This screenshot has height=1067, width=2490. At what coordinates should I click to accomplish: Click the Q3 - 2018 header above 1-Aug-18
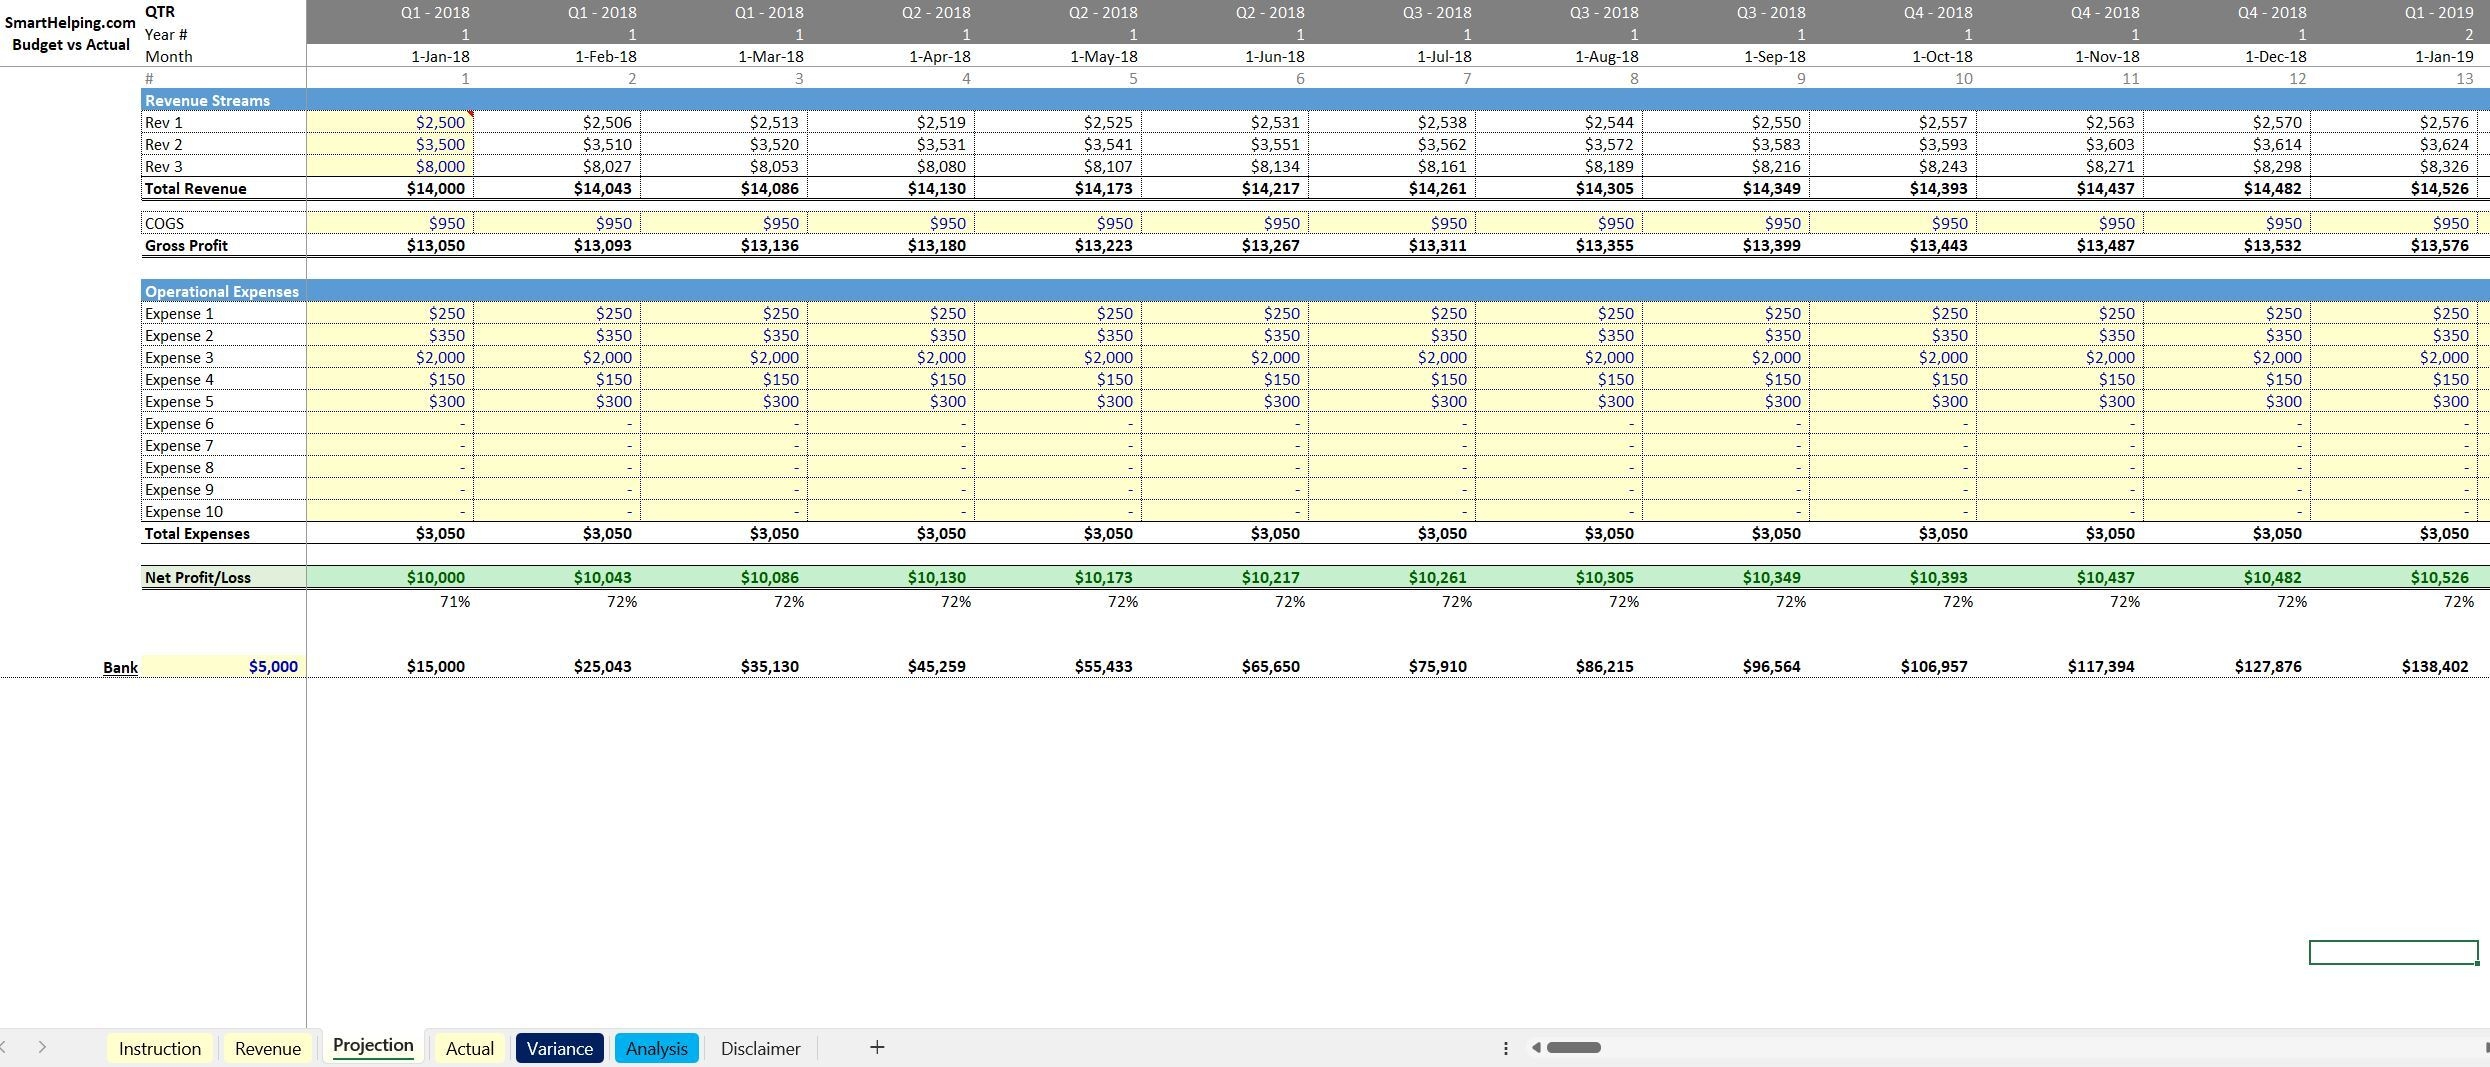point(1603,13)
